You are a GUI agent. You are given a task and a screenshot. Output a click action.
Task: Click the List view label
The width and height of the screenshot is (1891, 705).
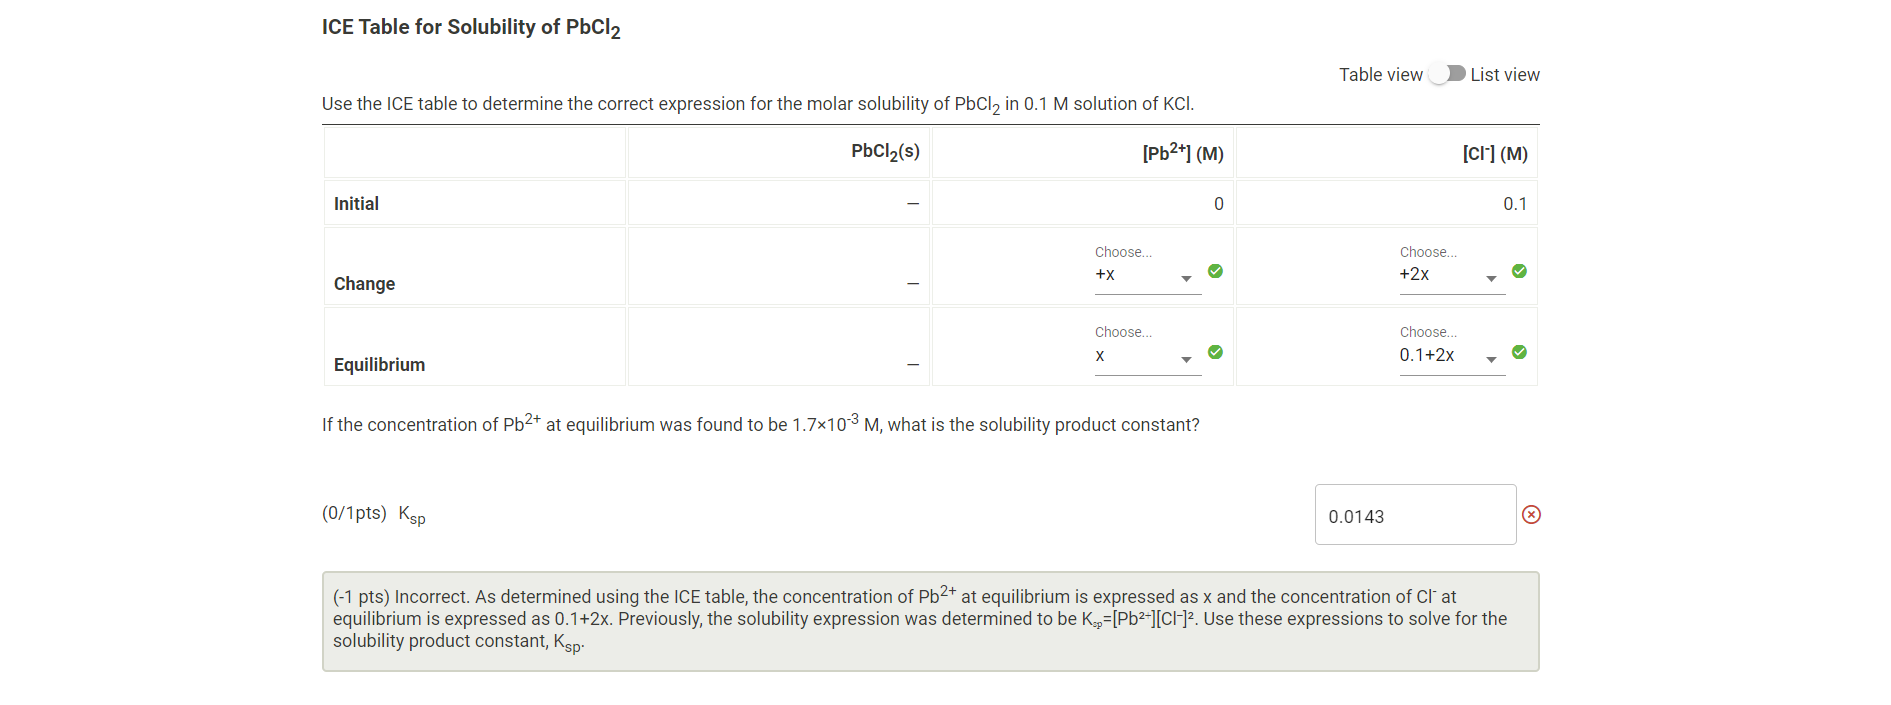[x=1505, y=74]
